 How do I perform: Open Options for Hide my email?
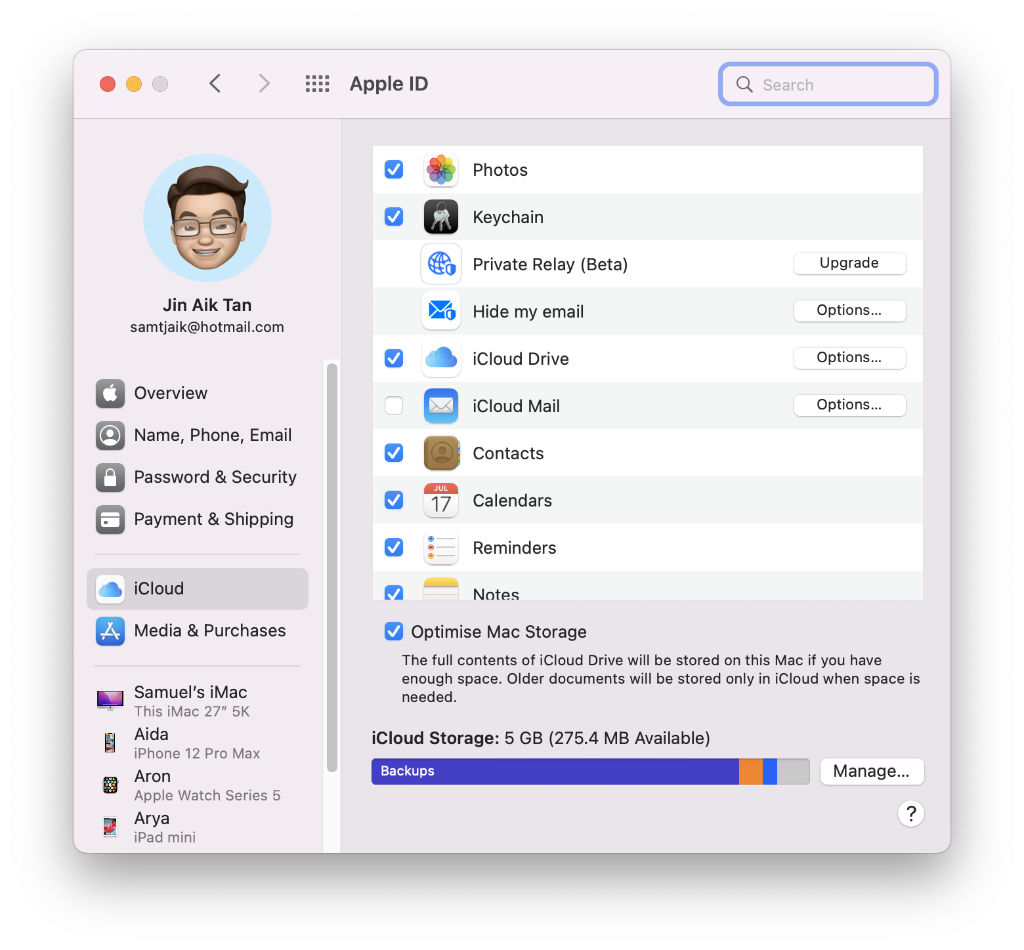pyautogui.click(x=849, y=311)
